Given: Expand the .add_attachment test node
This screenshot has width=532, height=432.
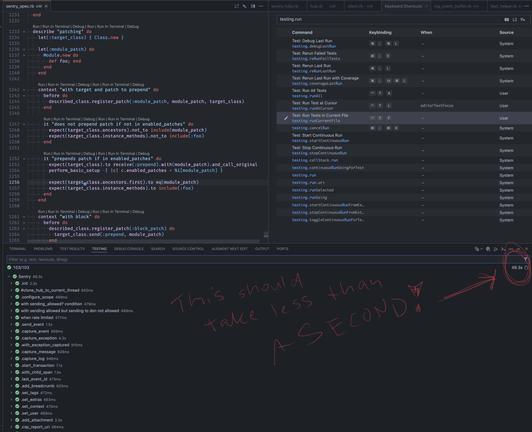Looking at the screenshot, I should pyautogui.click(x=12, y=420).
